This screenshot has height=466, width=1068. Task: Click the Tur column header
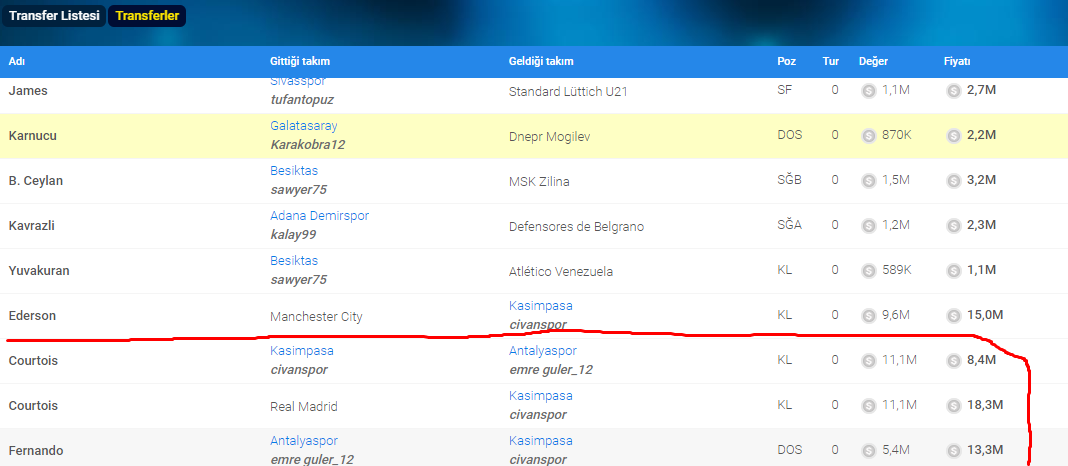click(x=830, y=61)
